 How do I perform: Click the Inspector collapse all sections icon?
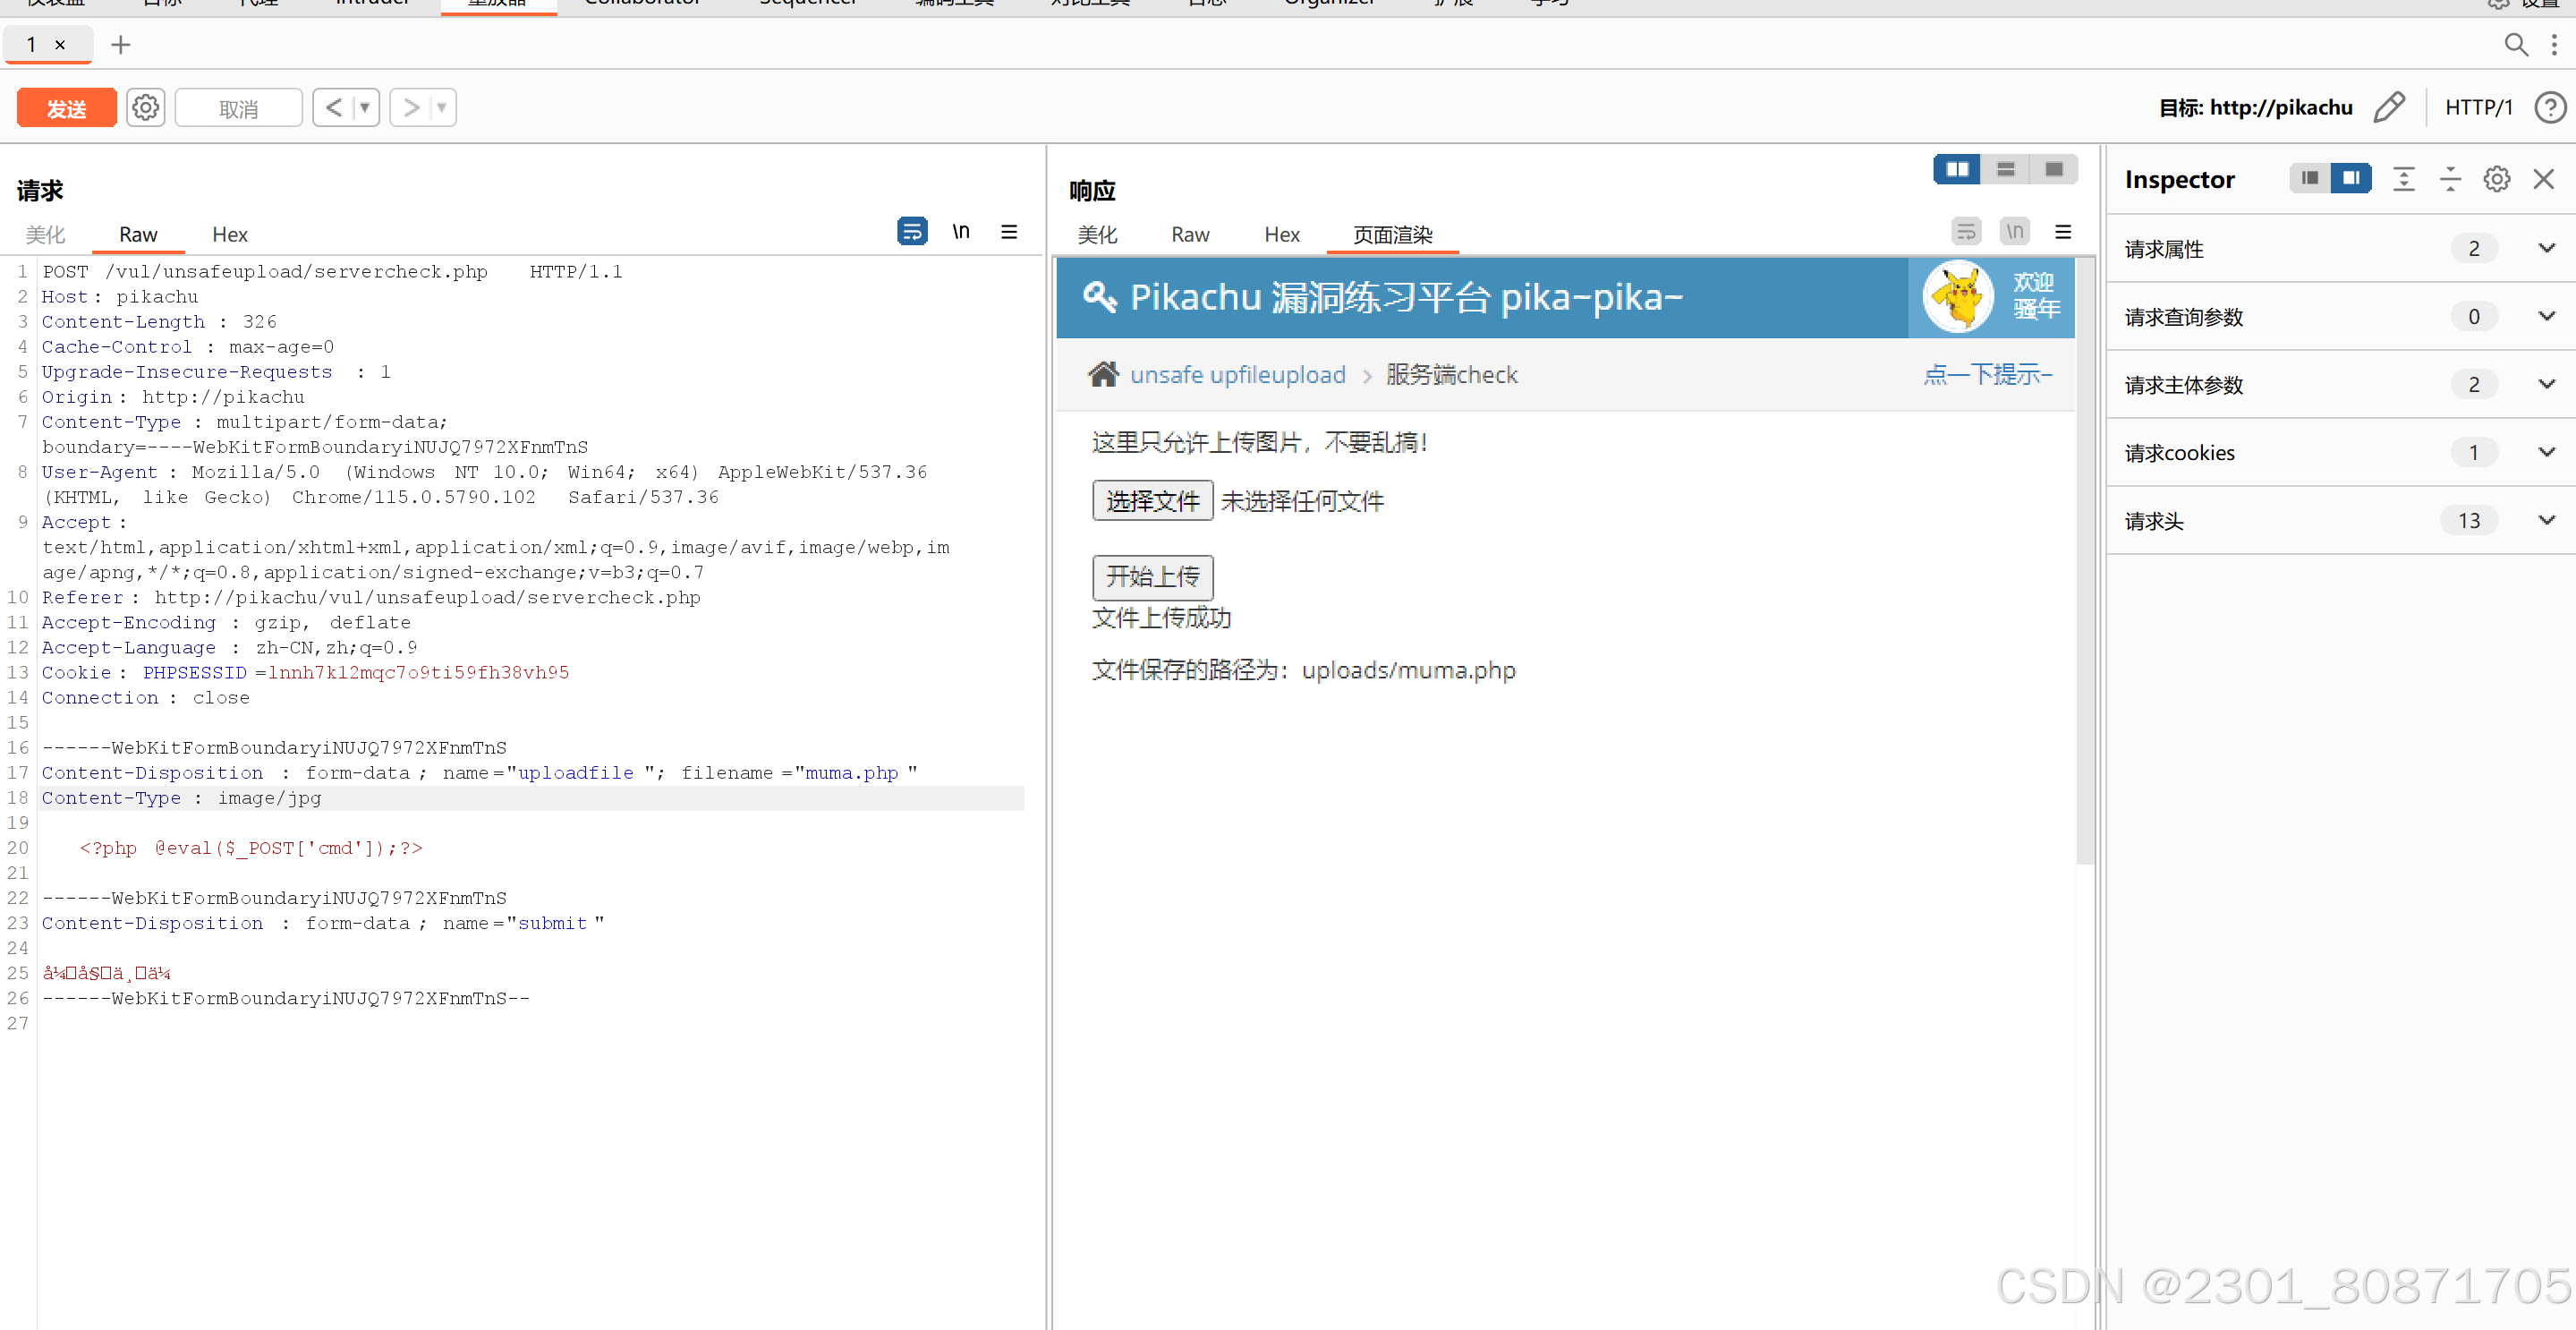pos(2450,179)
